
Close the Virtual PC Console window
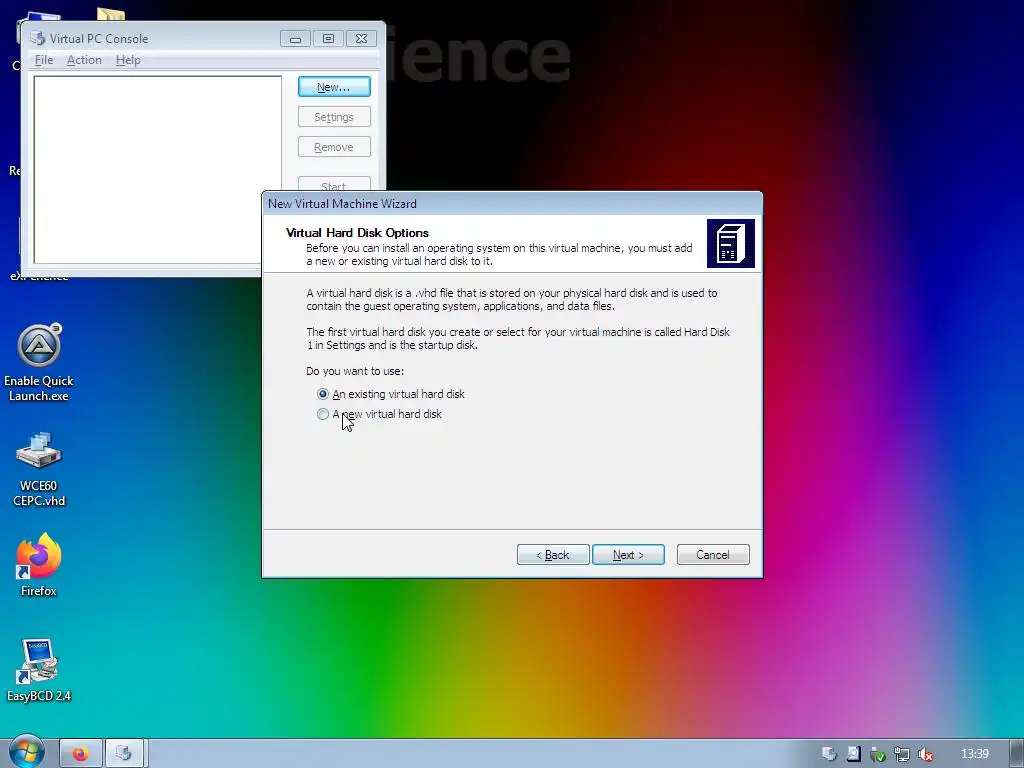(x=361, y=39)
